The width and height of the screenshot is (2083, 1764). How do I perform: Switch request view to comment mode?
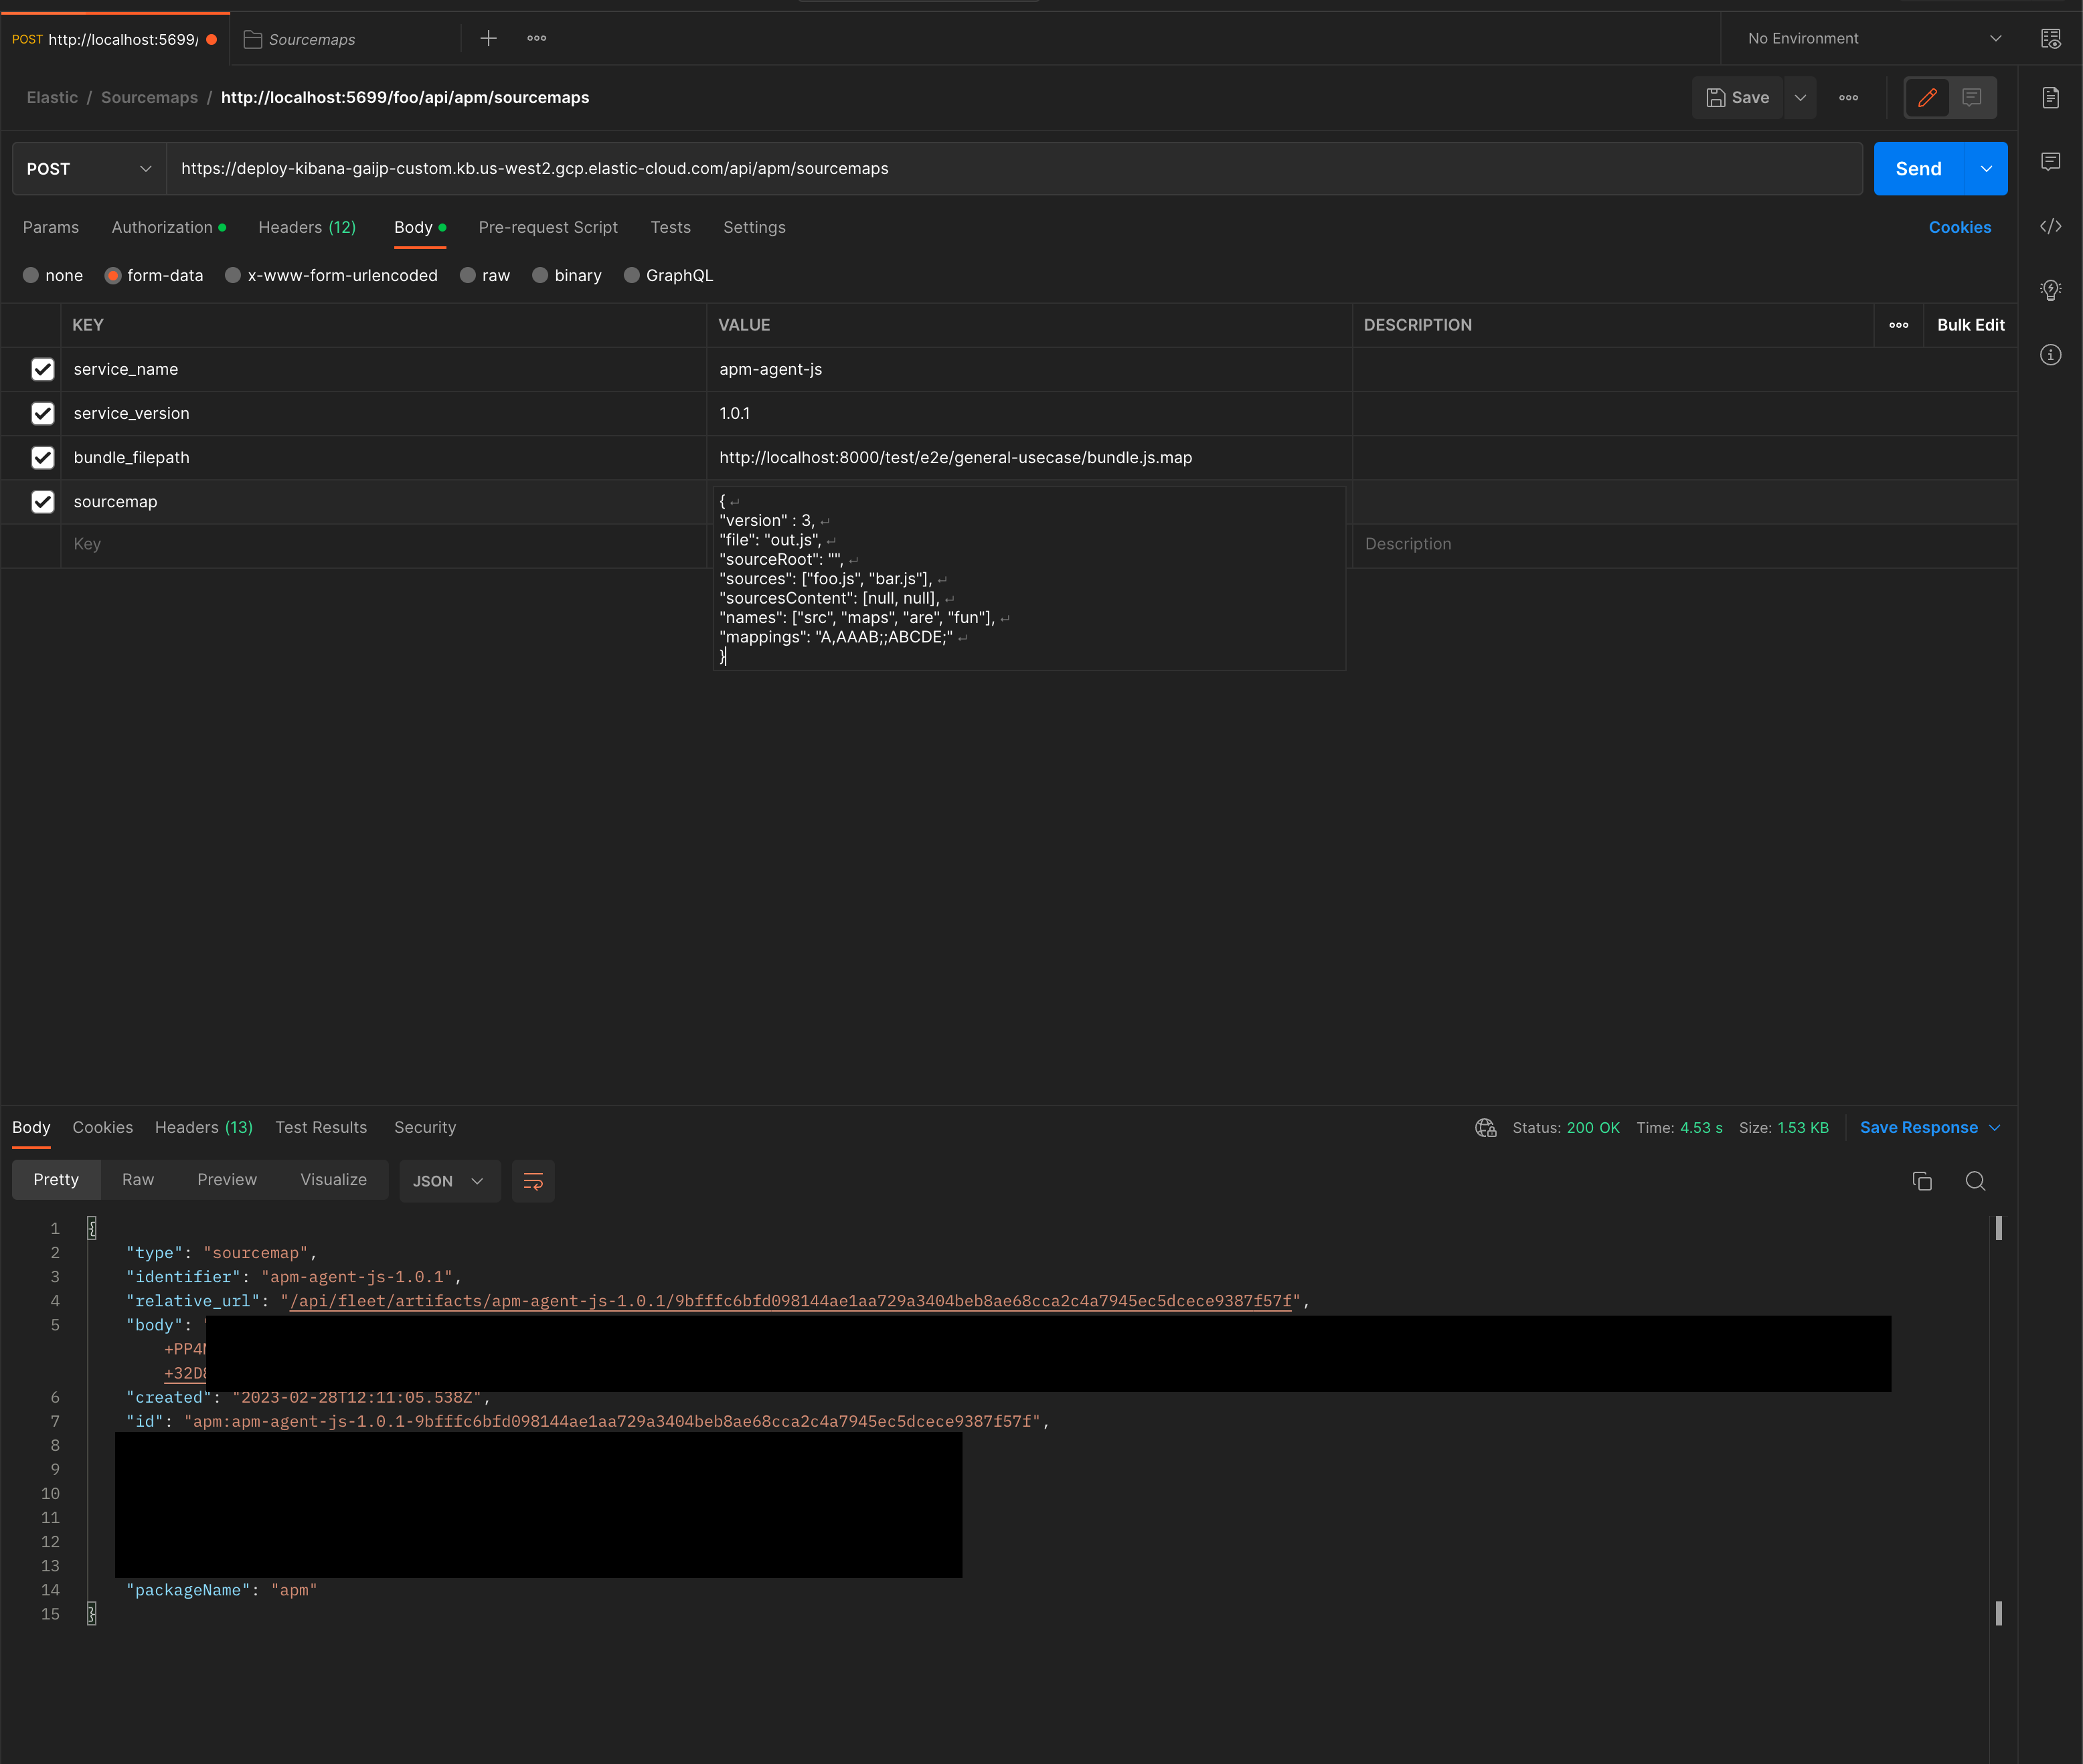point(1971,97)
